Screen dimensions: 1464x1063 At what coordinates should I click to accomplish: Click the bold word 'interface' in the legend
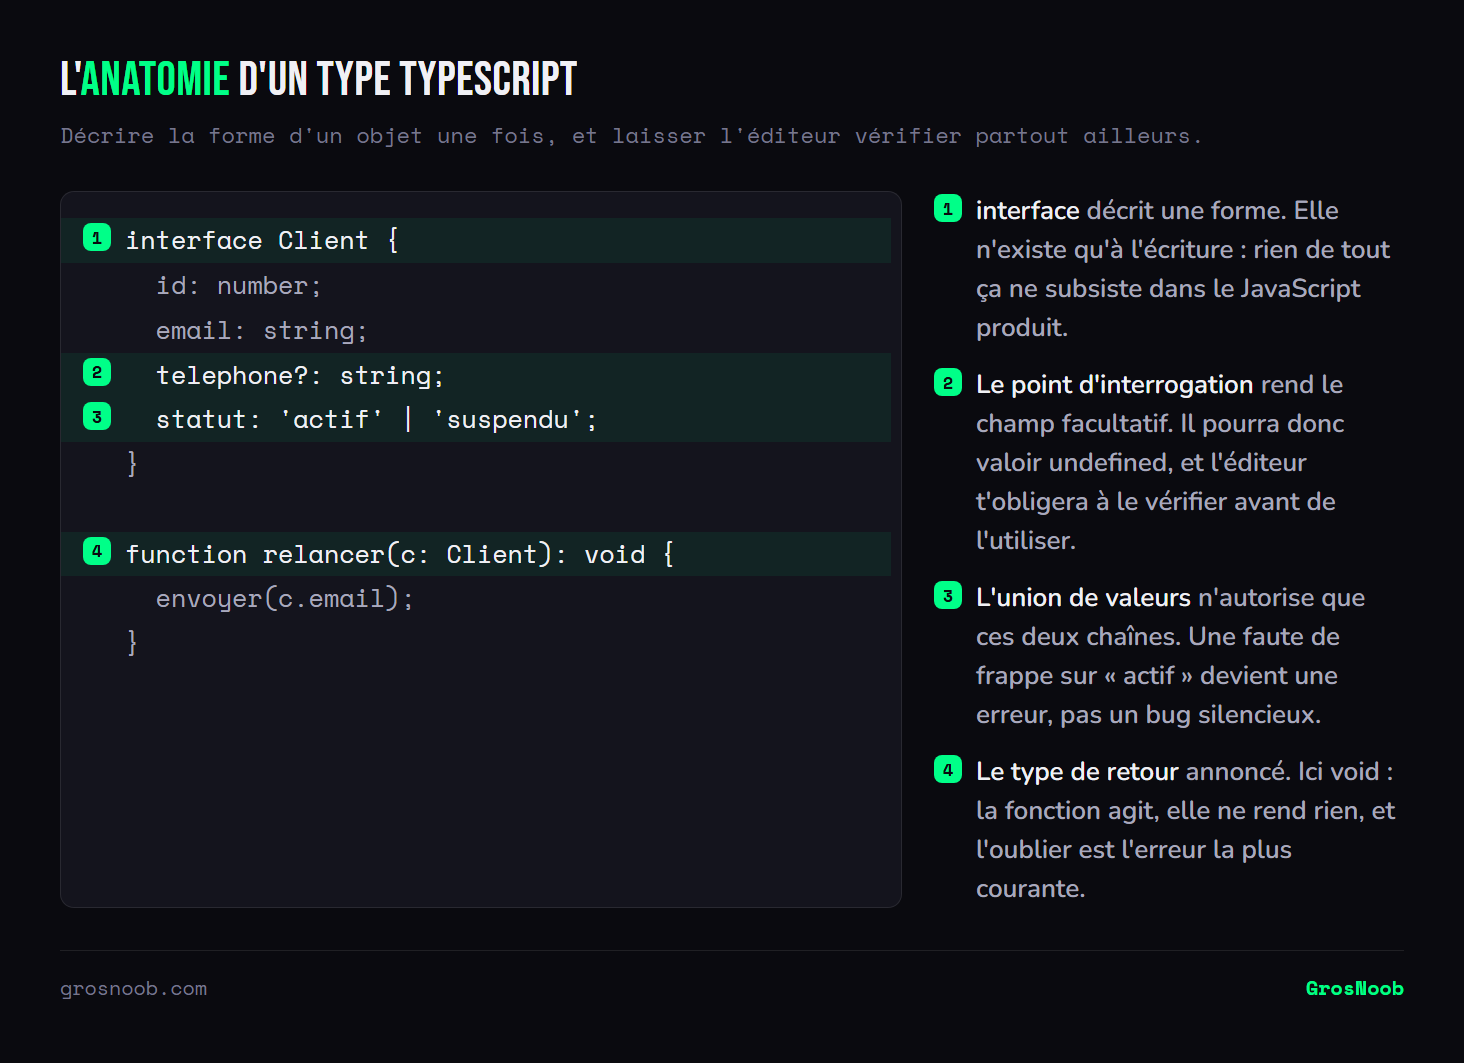point(1027,211)
